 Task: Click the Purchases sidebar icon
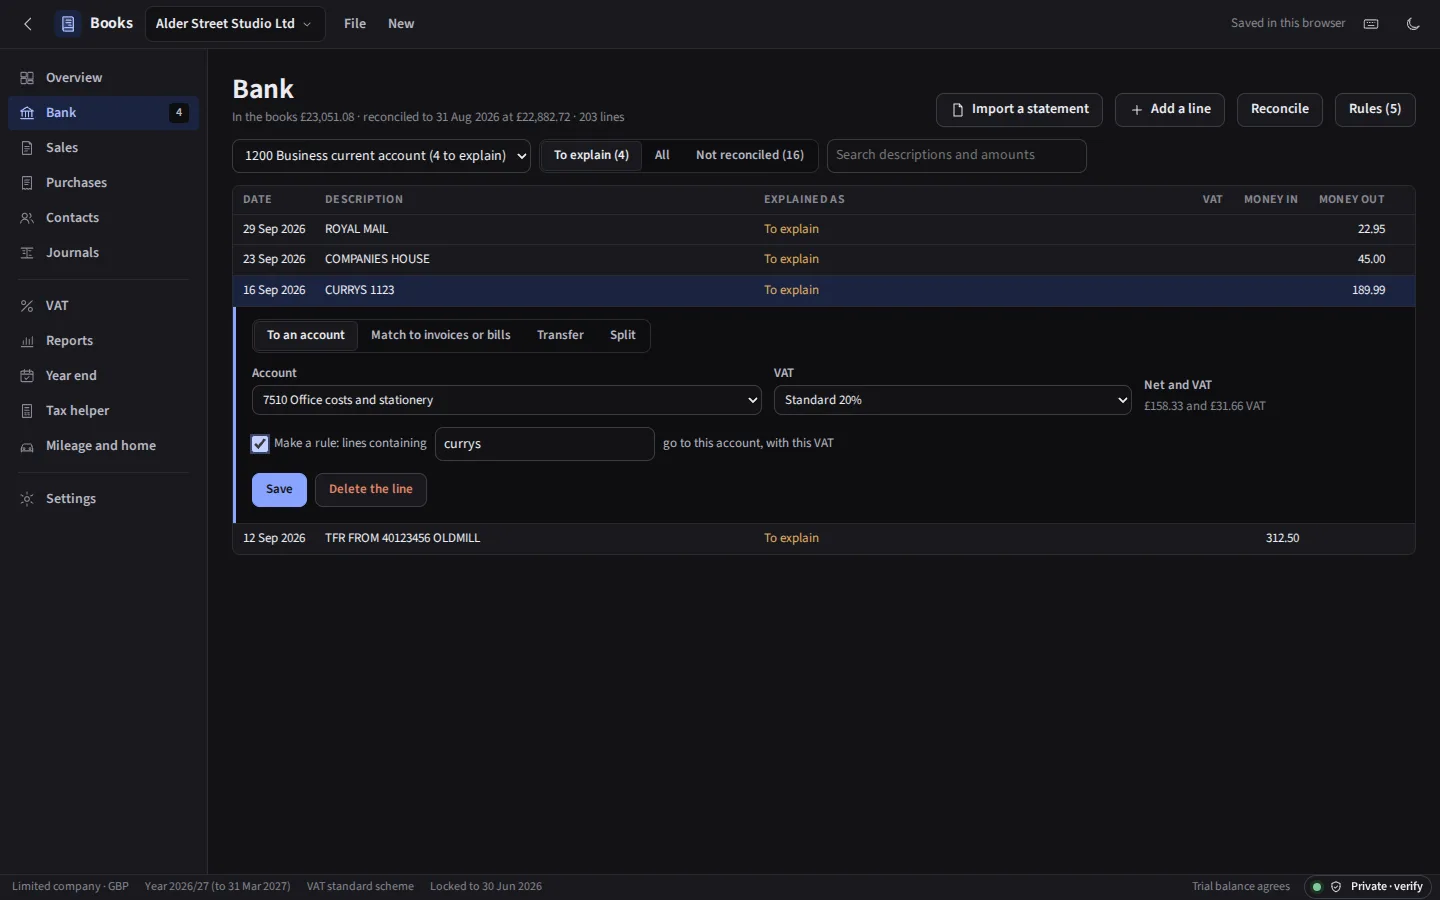(27, 183)
